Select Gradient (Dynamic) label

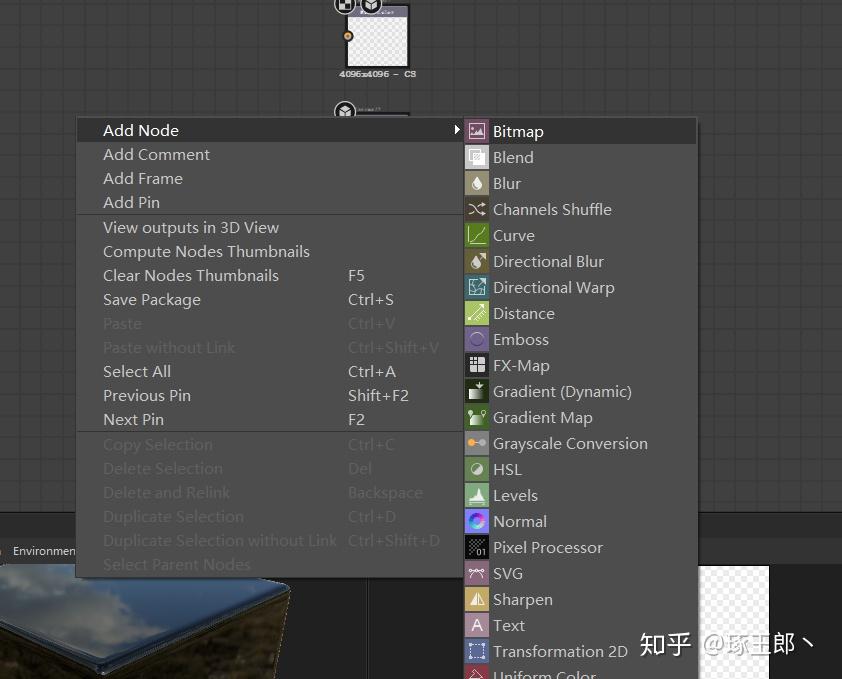click(x=562, y=392)
